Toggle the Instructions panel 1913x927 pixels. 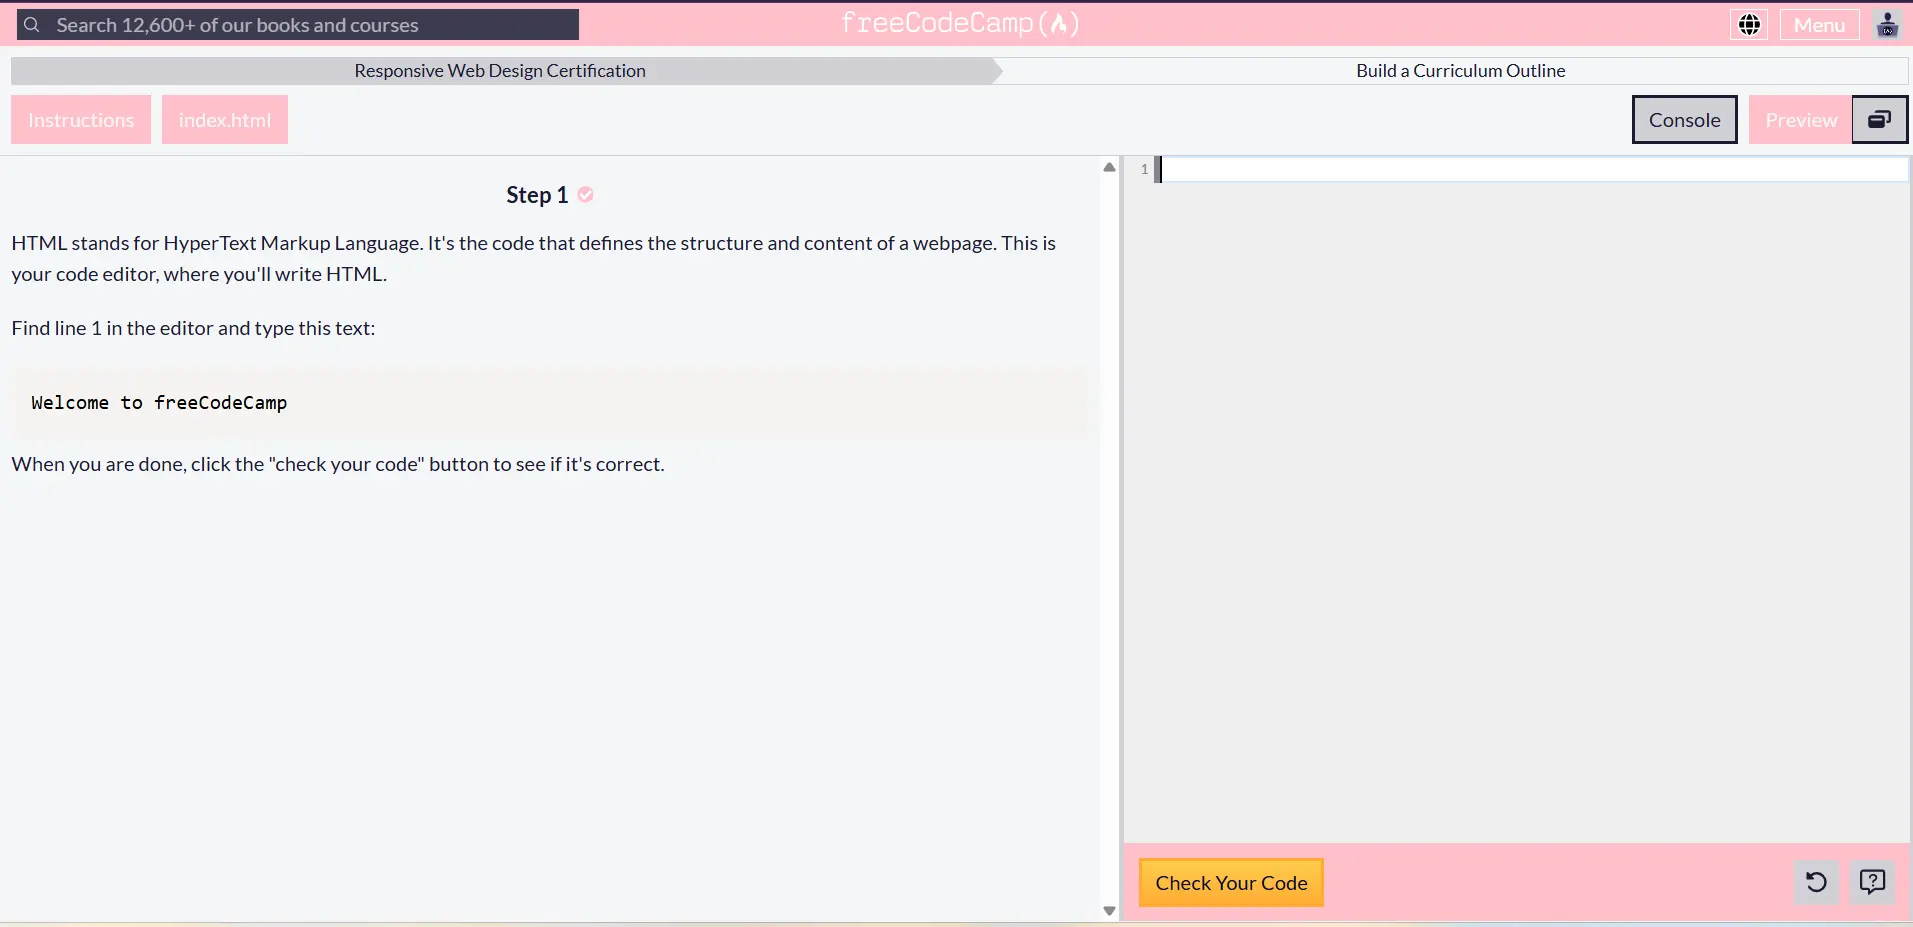[81, 120]
